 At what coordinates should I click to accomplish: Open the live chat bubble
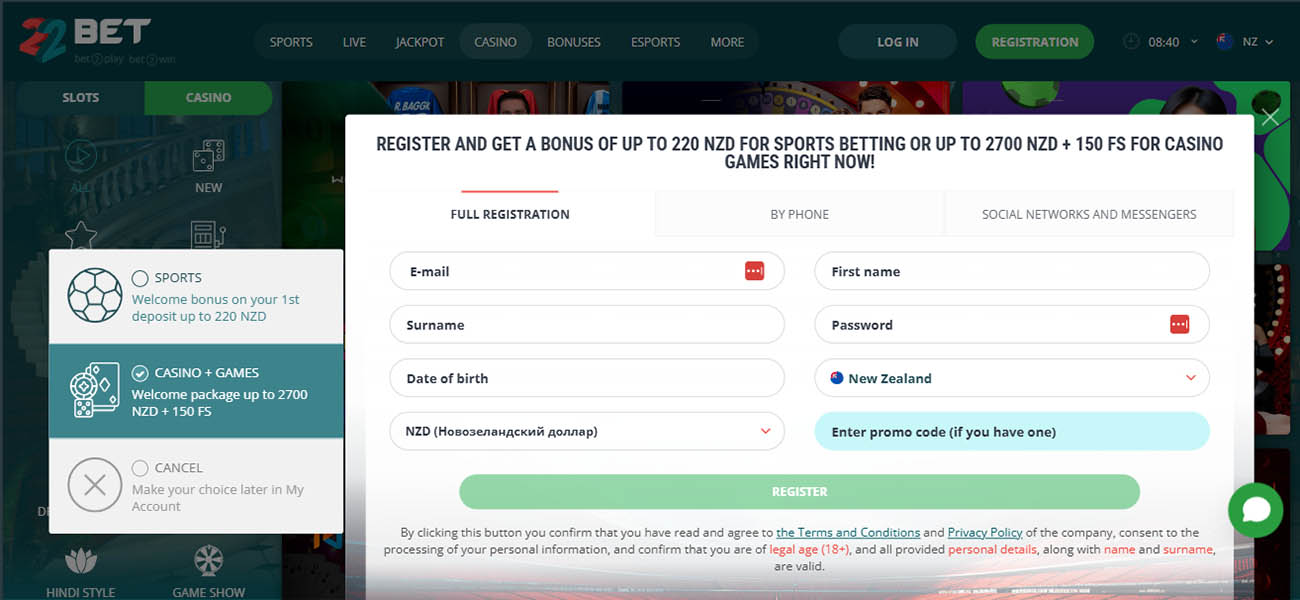(x=1255, y=511)
